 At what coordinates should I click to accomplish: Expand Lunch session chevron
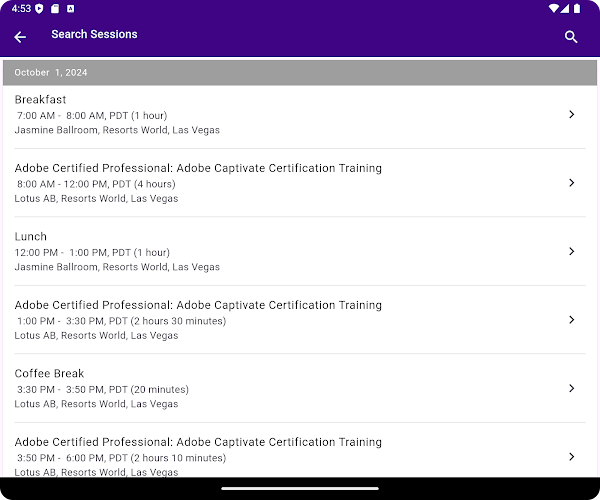pos(571,251)
